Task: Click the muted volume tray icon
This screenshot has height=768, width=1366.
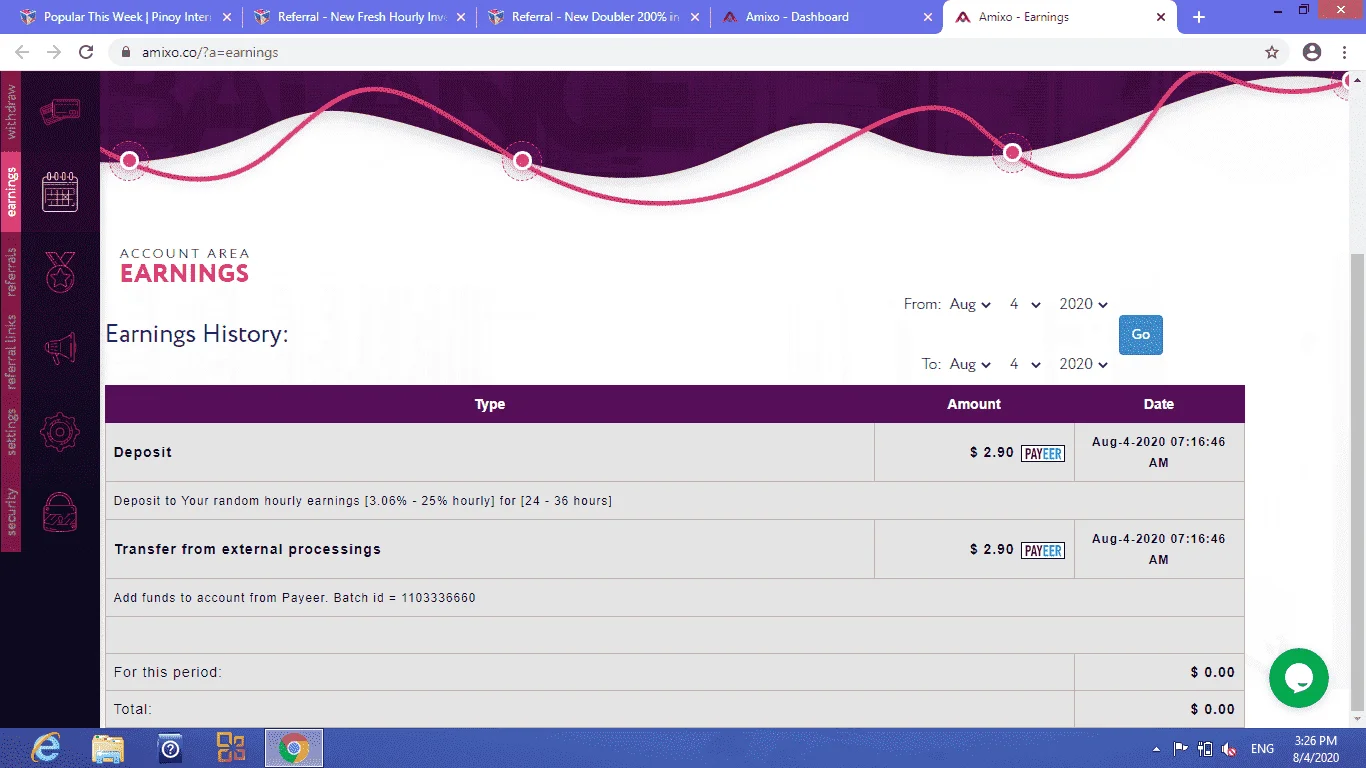Action: (1229, 749)
